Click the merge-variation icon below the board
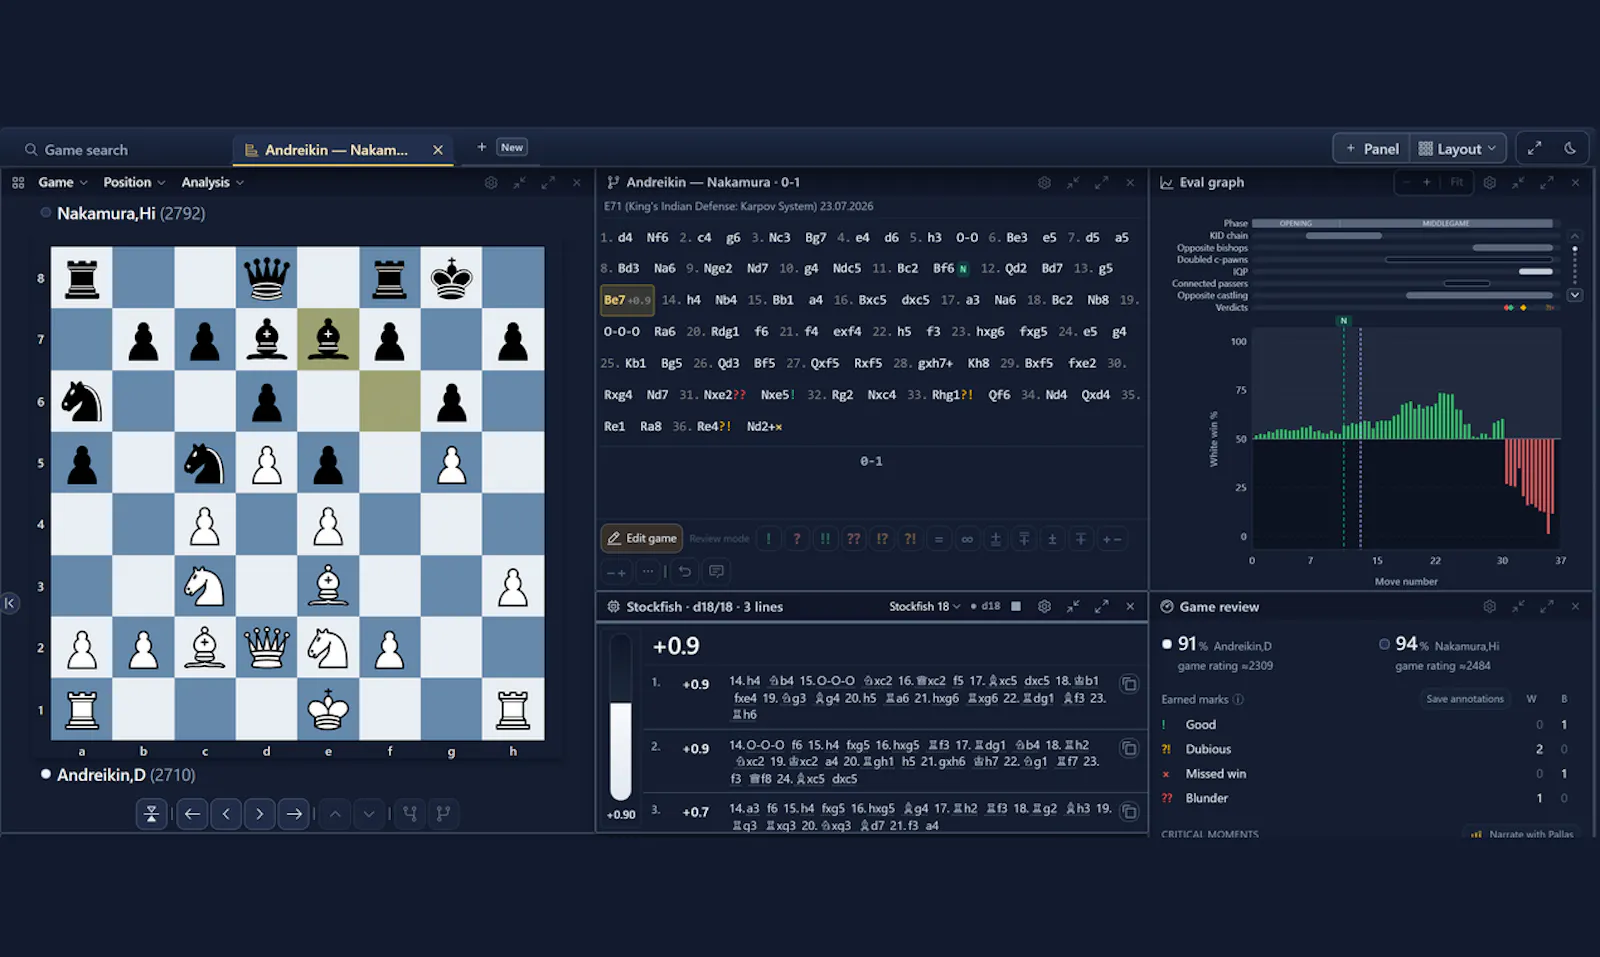This screenshot has height=957, width=1600. (x=410, y=814)
